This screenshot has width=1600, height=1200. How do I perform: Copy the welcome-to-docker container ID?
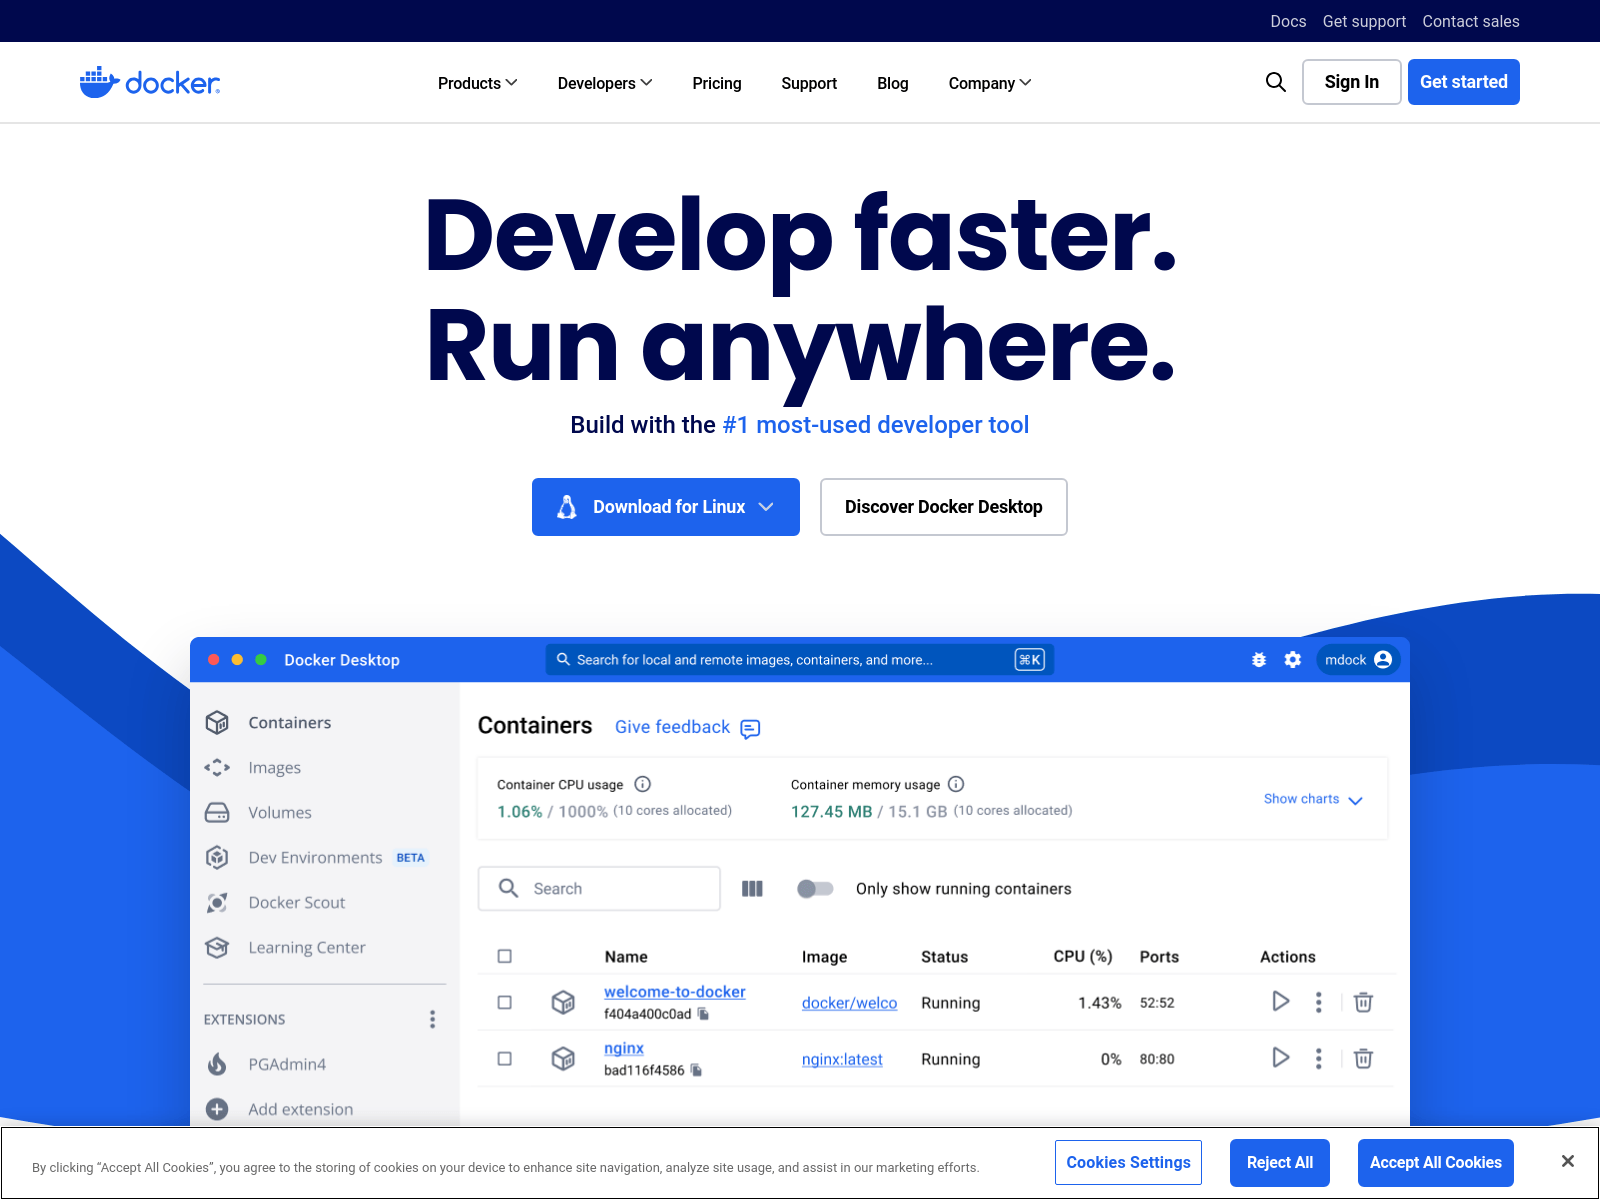[703, 1014]
